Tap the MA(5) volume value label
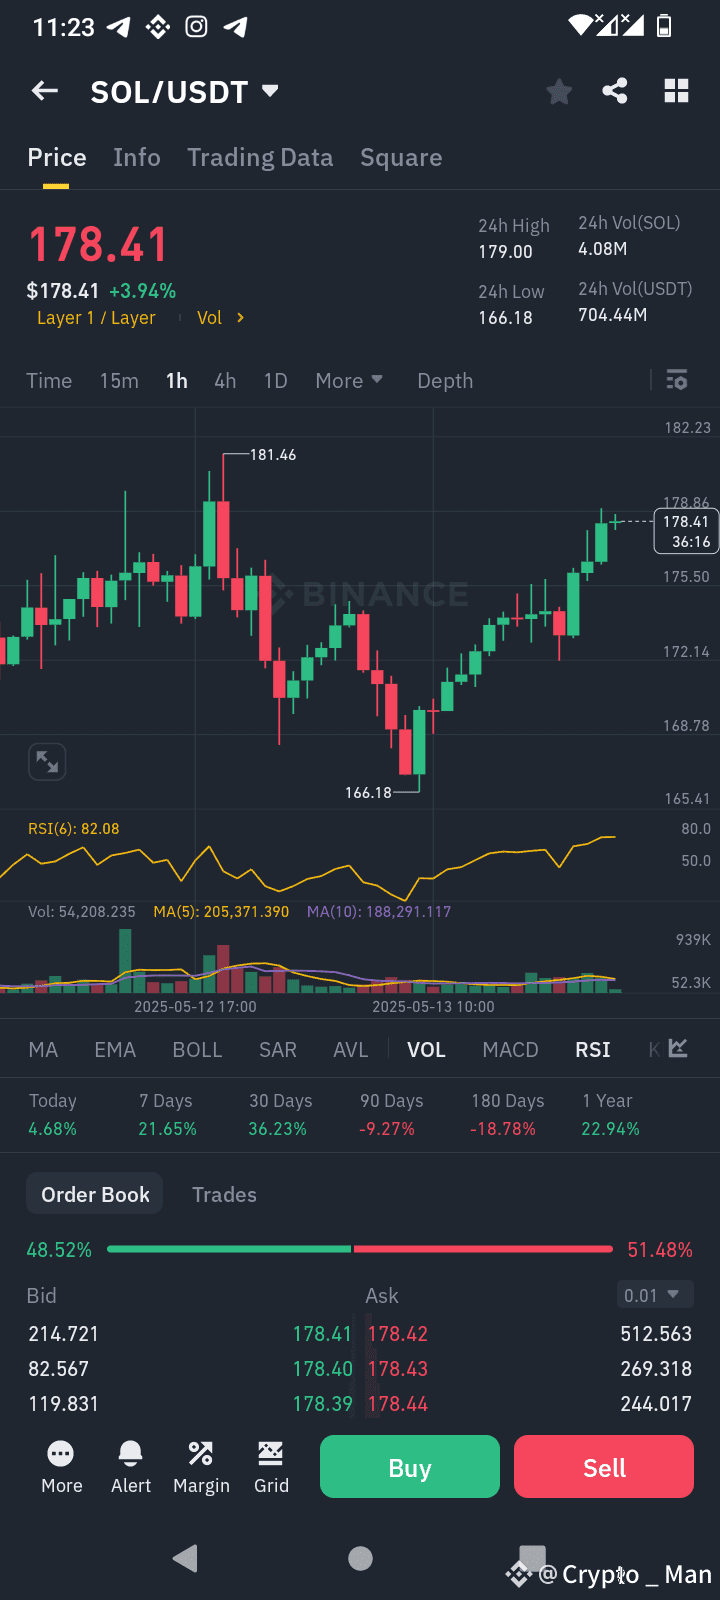720x1600 pixels. 221,912
